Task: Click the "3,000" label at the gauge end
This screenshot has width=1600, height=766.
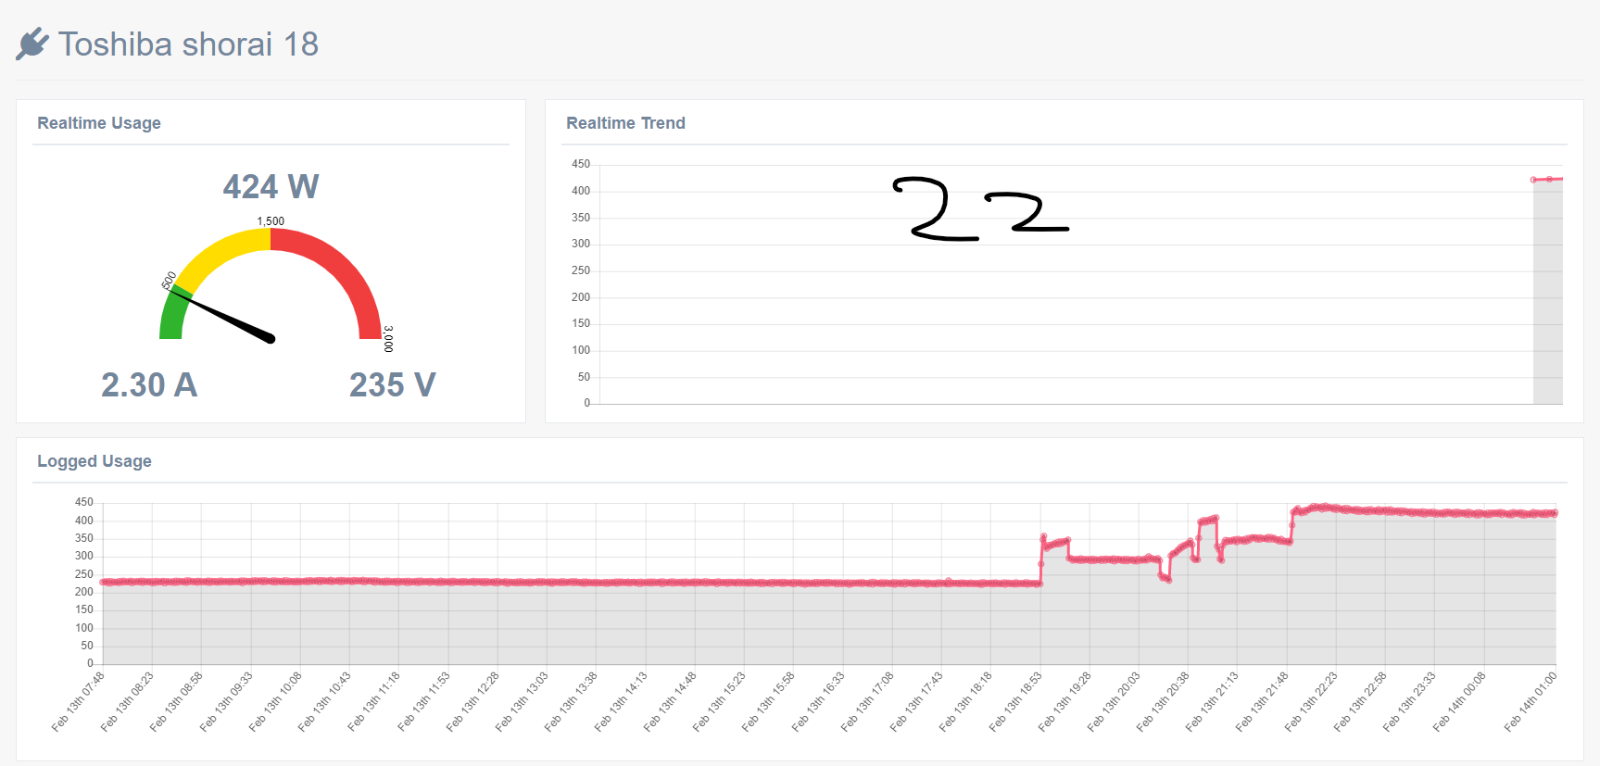Action: [x=388, y=338]
